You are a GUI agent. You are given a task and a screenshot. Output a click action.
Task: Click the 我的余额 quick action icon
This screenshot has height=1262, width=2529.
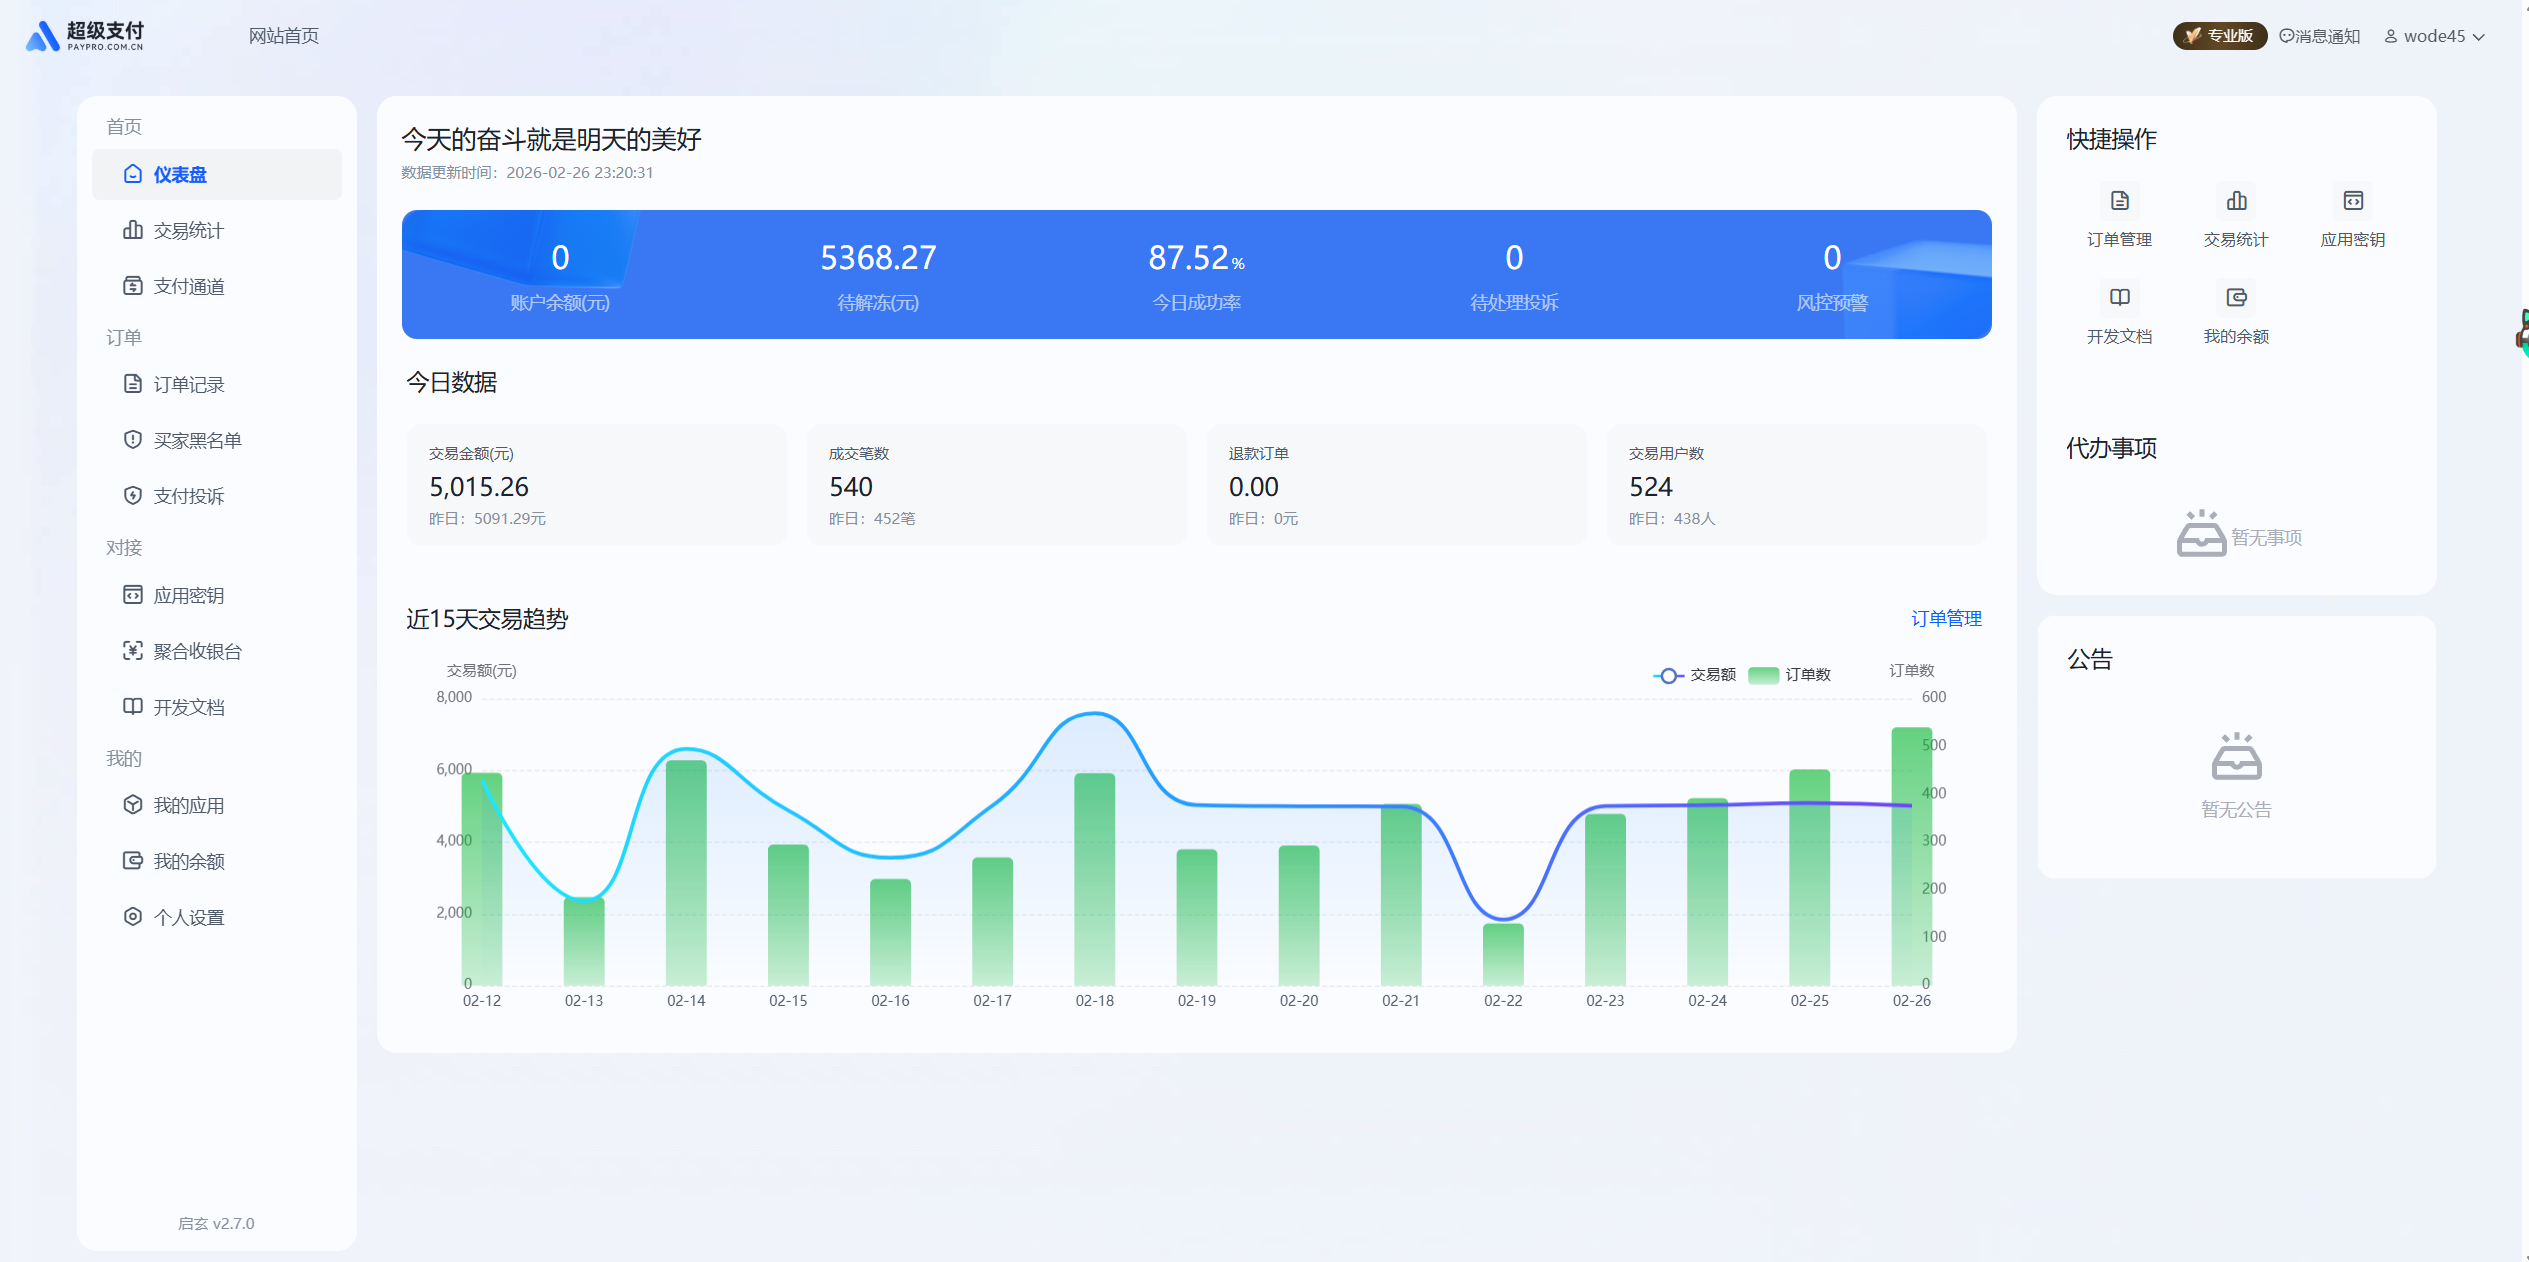(x=2236, y=298)
